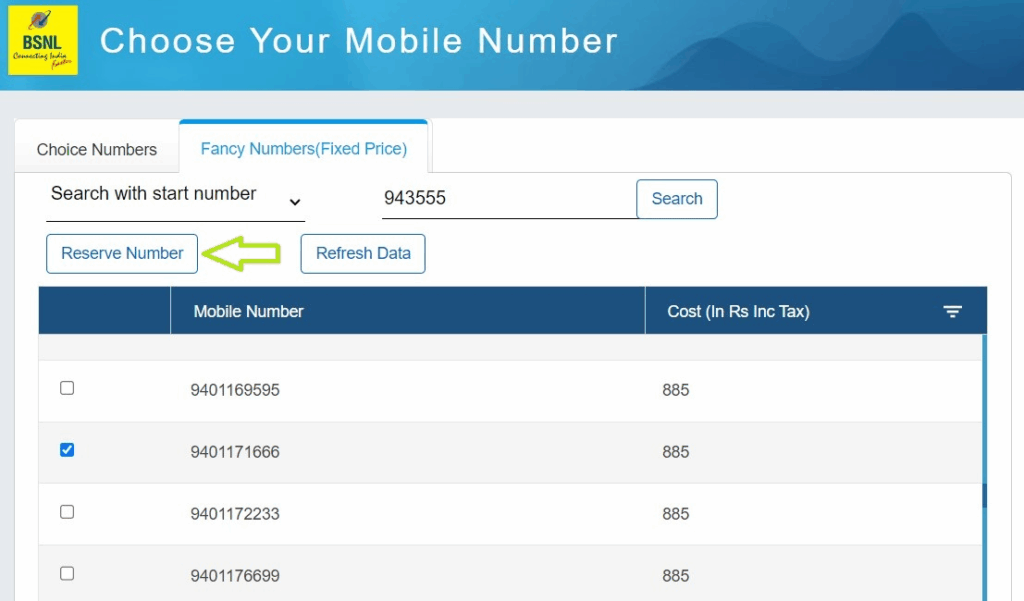Check the box next to 9401176699
The height and width of the screenshot is (601, 1024).
pos(67,574)
